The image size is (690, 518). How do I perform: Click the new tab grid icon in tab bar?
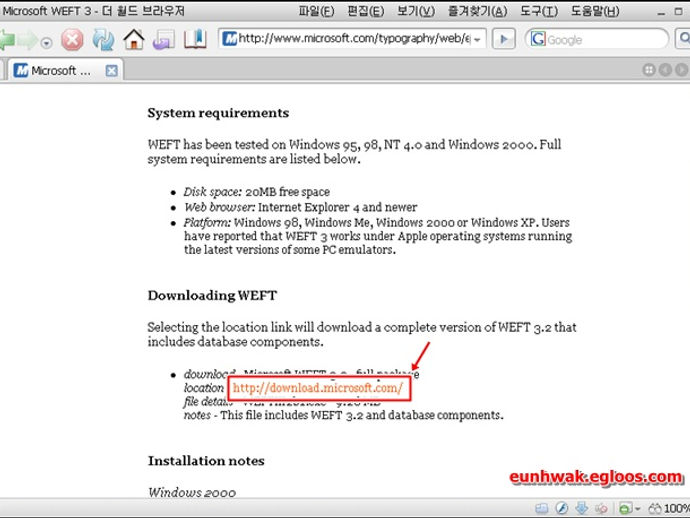coord(649,70)
